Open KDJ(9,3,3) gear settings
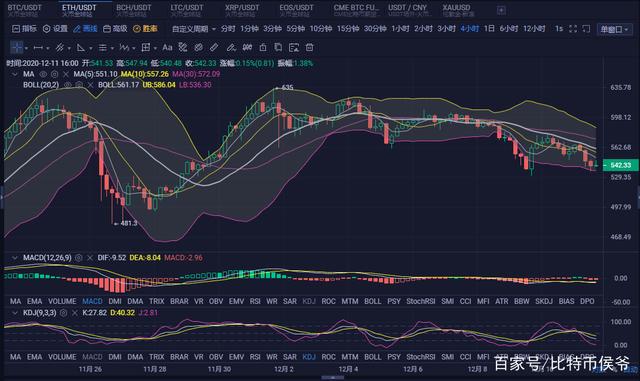The width and height of the screenshot is (640, 381). coord(63,313)
